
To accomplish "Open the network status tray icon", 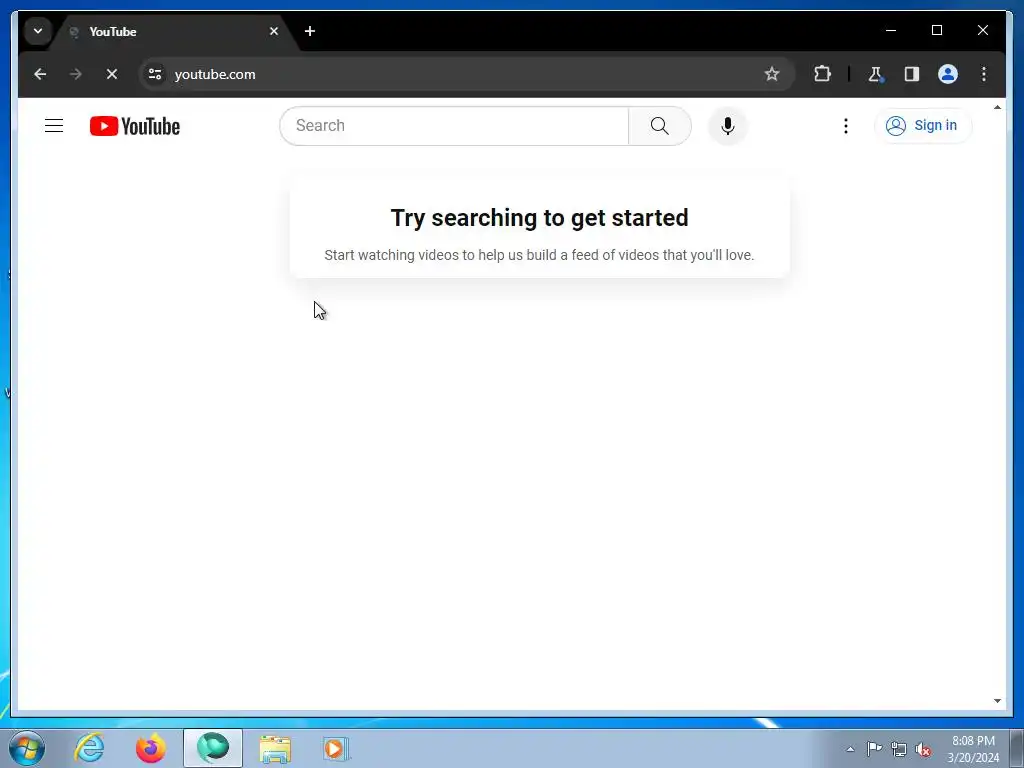I will pyautogui.click(x=899, y=749).
